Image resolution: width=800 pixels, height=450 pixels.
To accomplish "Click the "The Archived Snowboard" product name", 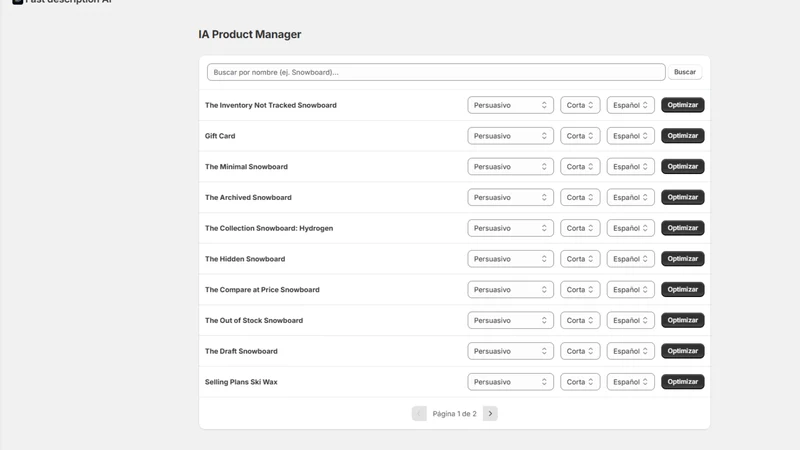I will (248, 197).
